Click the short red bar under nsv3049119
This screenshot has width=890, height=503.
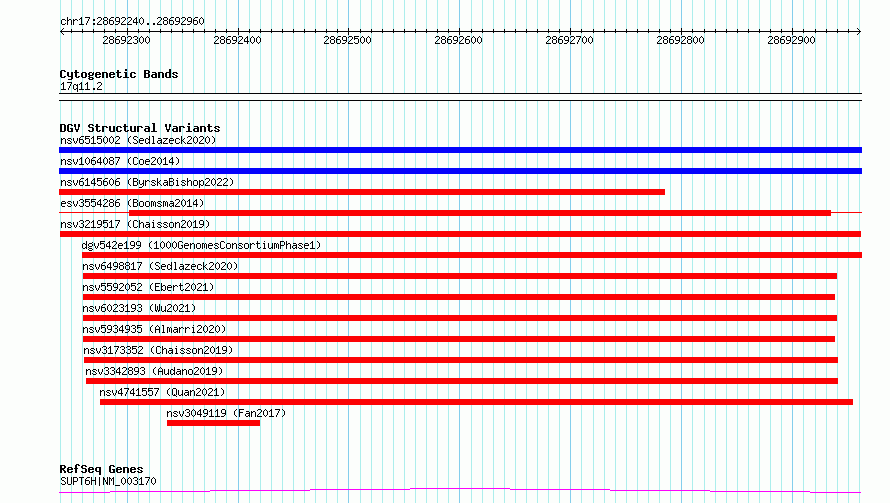click(213, 423)
